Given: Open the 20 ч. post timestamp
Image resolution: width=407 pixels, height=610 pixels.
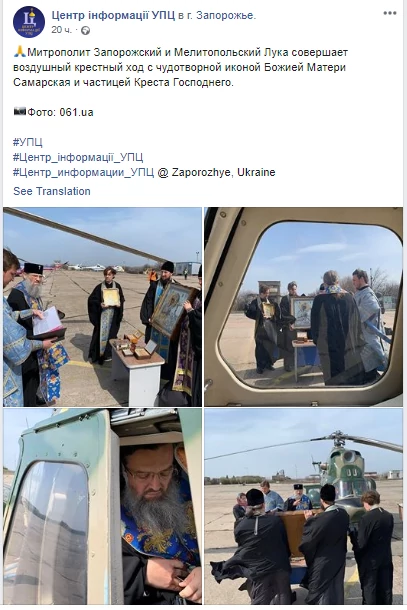Looking at the screenshot, I should pyautogui.click(x=61, y=30).
